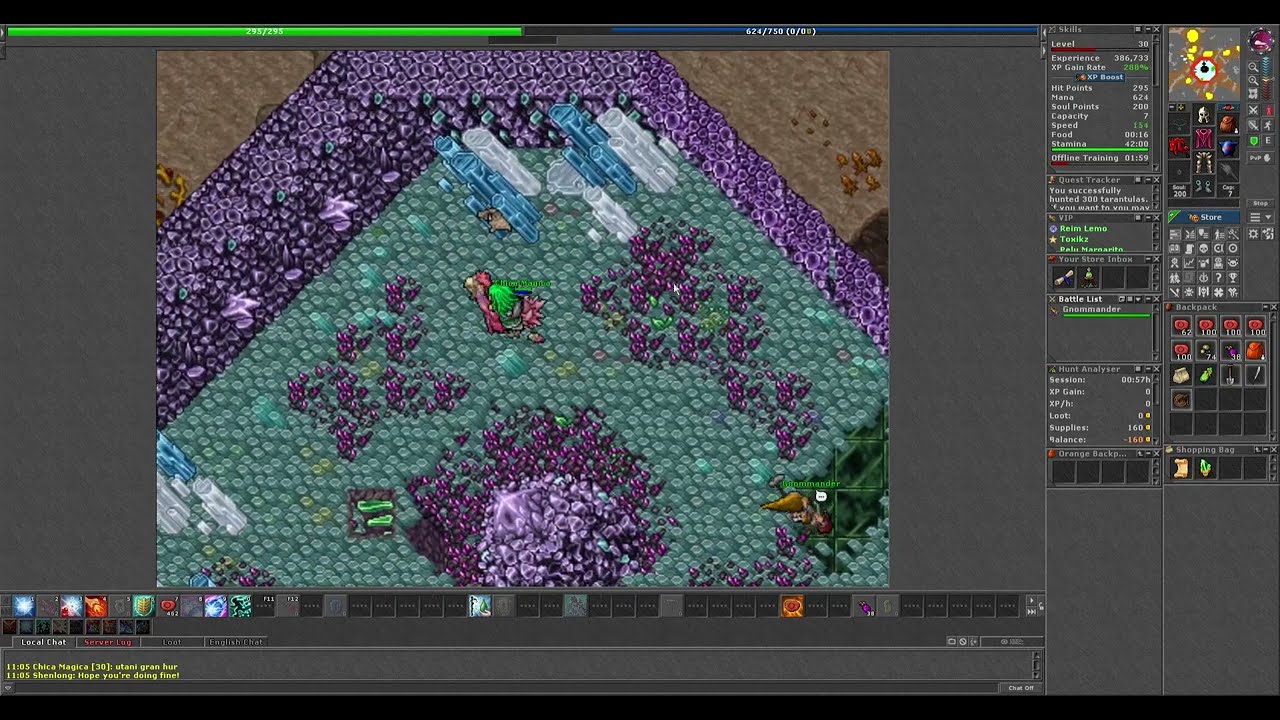
Task: Select the parchment scroll in Shopping Bag
Action: pos(1181,468)
